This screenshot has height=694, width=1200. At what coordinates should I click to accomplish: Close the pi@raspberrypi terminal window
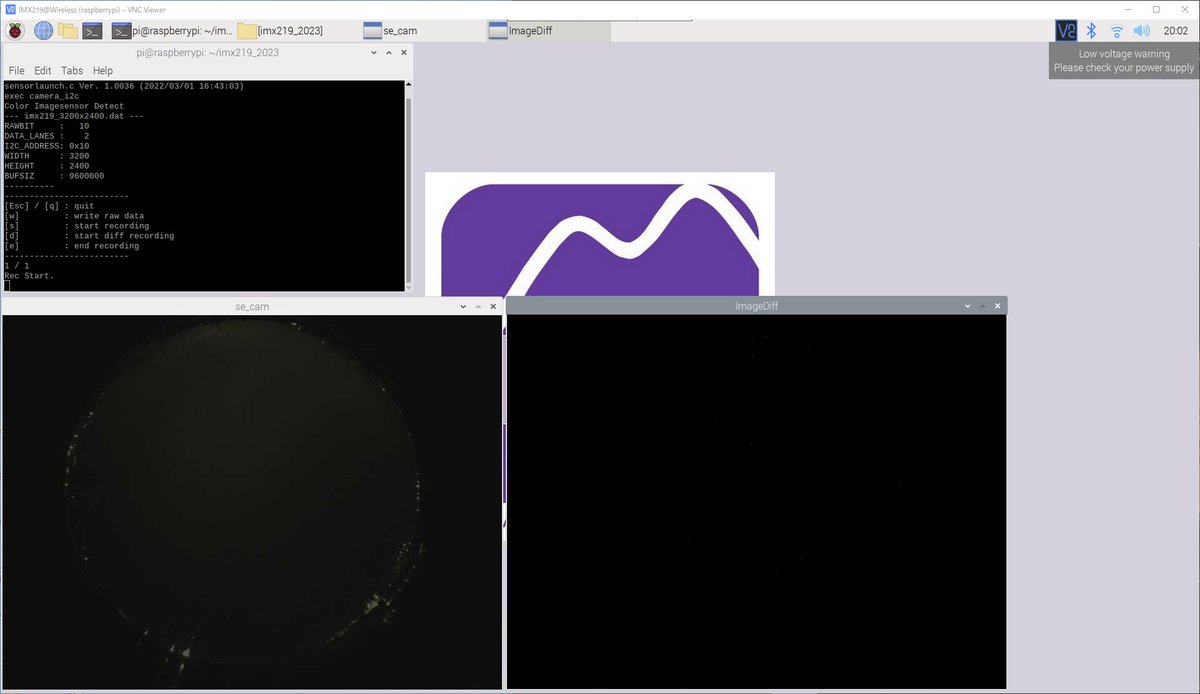403,52
